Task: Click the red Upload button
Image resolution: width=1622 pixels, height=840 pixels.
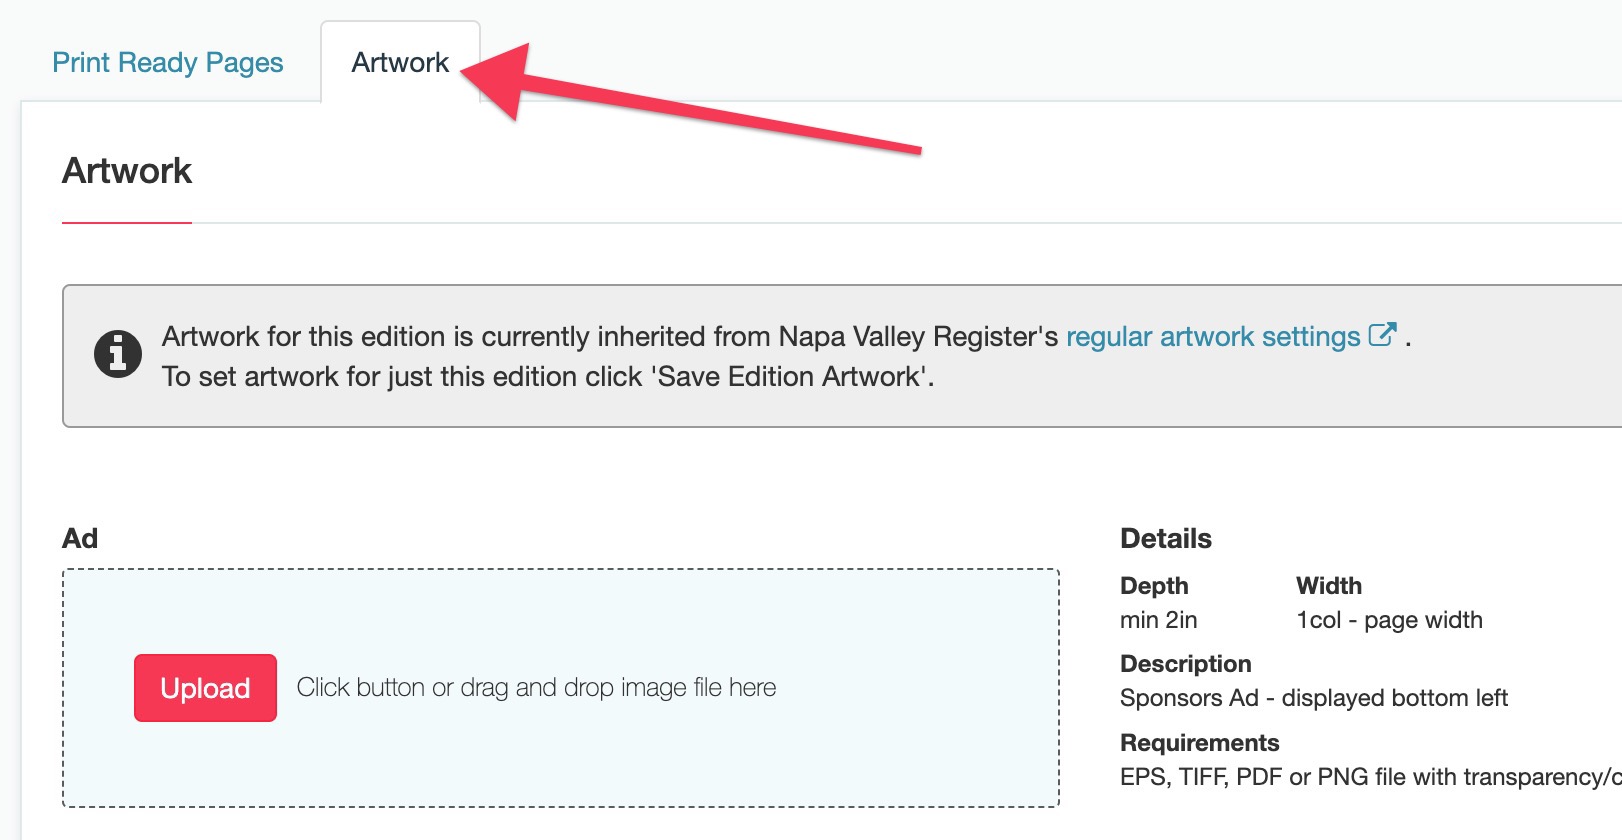Action: [x=205, y=688]
